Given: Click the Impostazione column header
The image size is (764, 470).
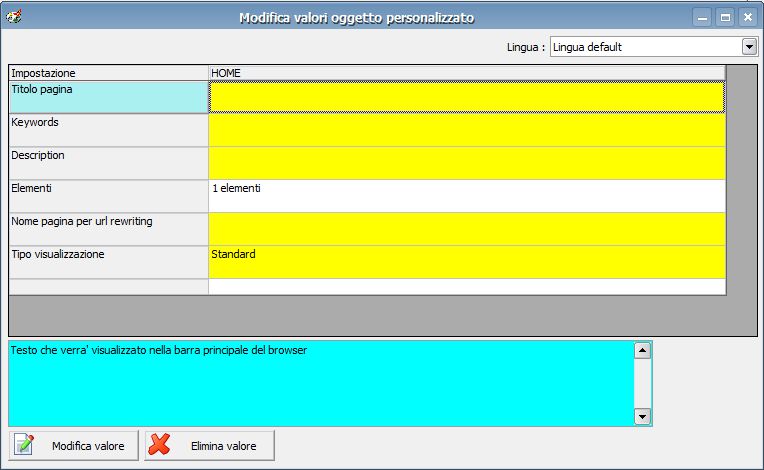Looking at the screenshot, I should [109, 73].
